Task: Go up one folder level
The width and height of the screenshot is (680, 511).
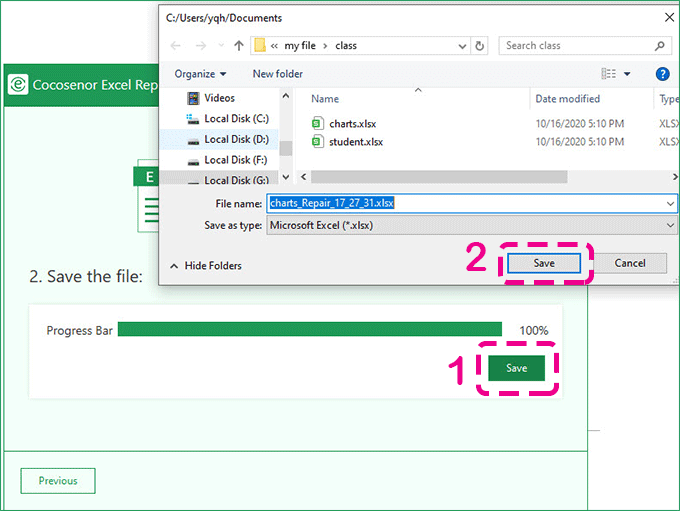Action: 239,45
